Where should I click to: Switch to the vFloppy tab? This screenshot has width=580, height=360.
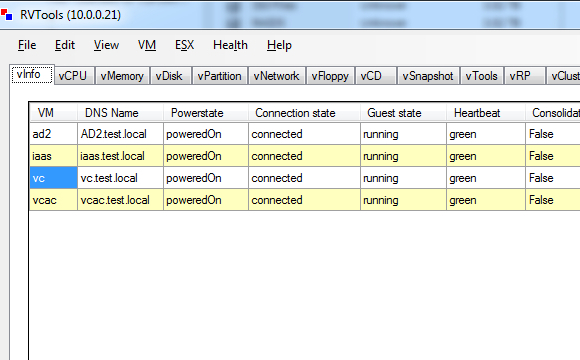tap(330, 76)
